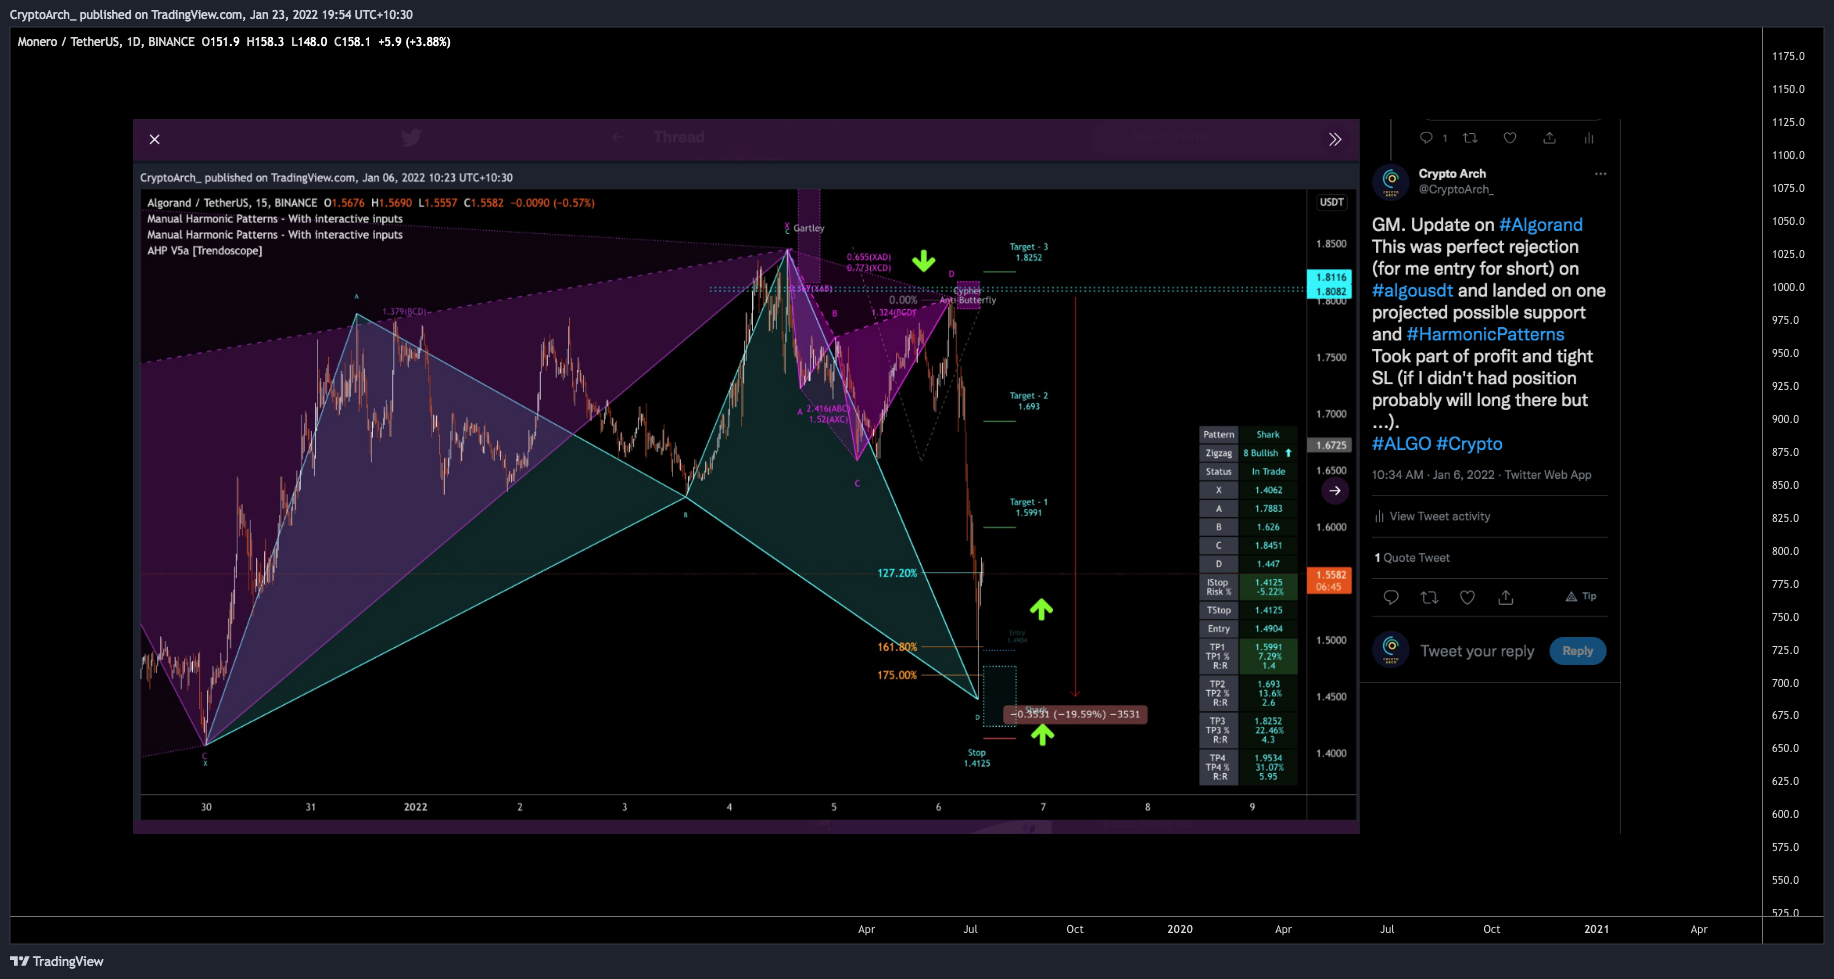Viewport: 1834px width, 979px height.
Task: Click the 1.6725 grey price label
Action: (1330, 445)
